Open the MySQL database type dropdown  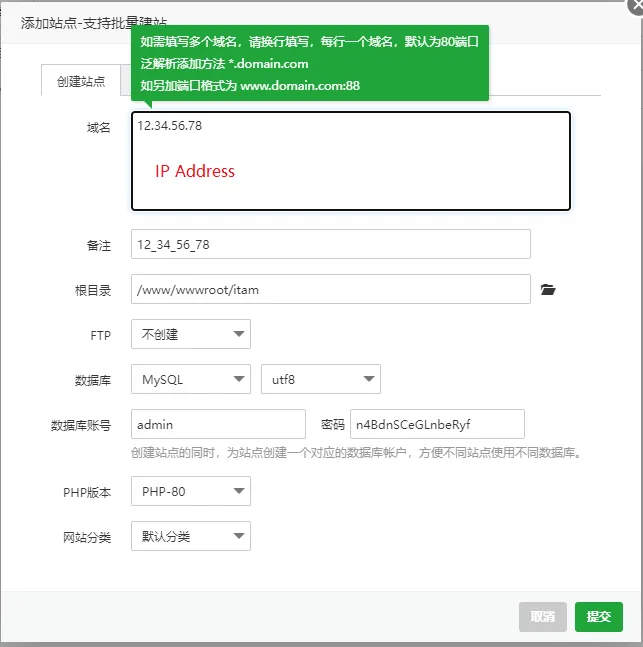(191, 379)
